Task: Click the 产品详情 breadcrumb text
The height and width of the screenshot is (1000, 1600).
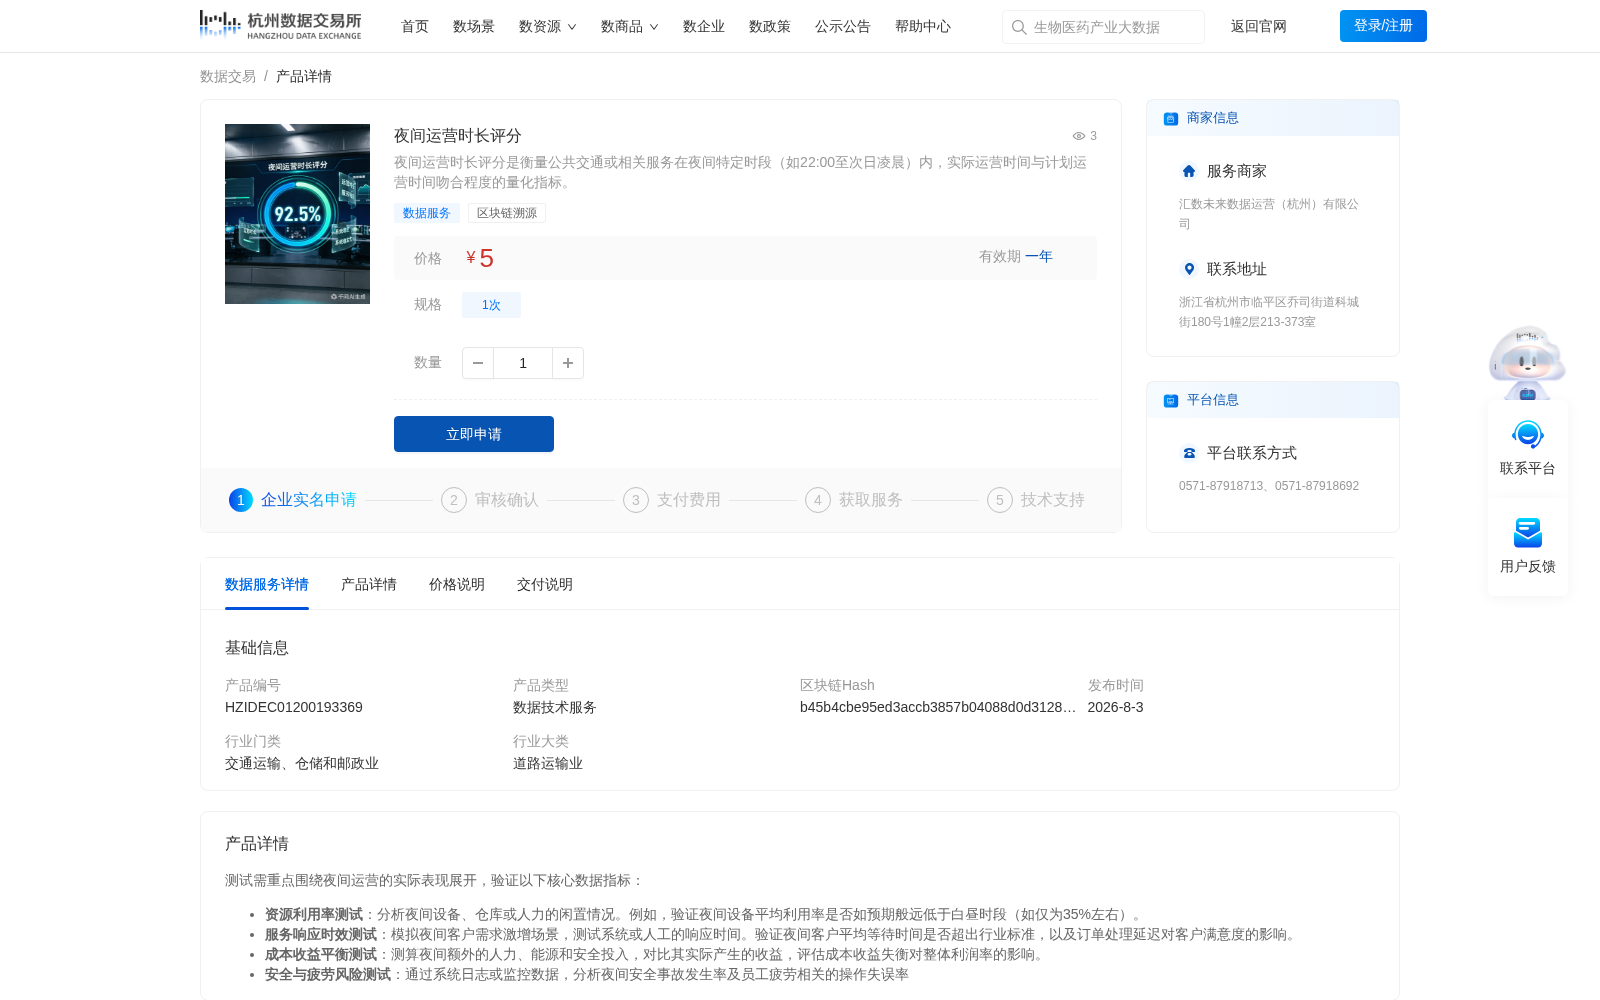Action: [304, 76]
